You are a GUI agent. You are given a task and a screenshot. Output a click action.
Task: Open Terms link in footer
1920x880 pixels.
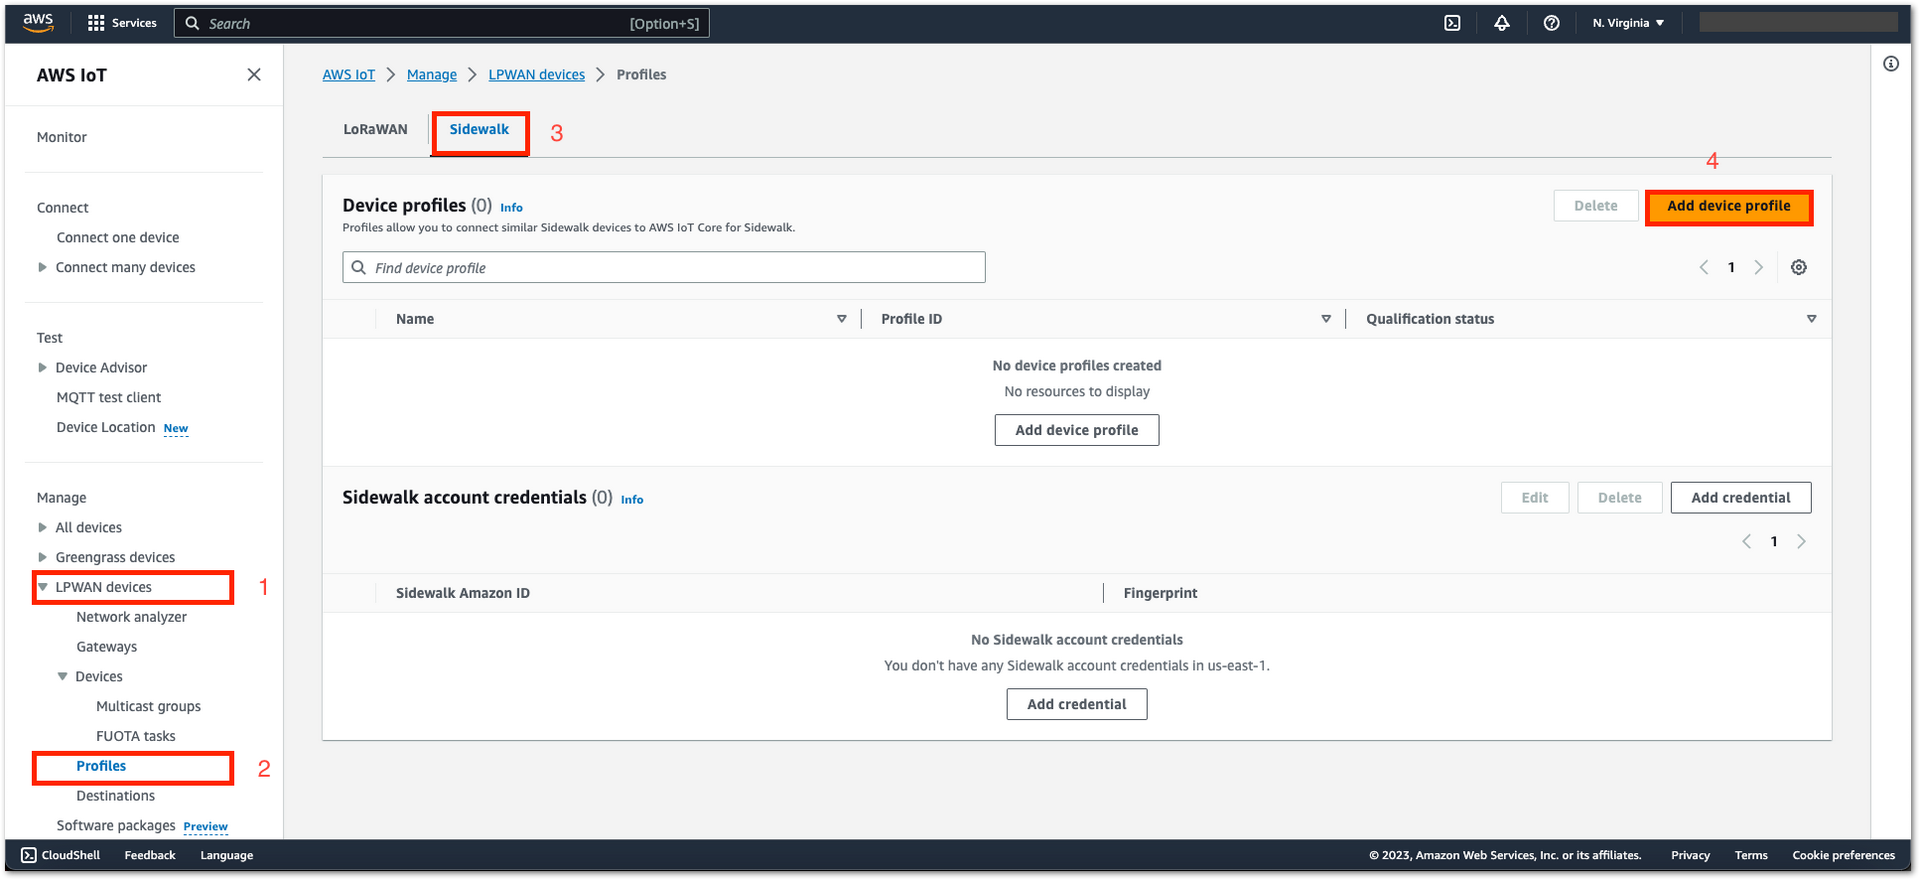coord(1751,855)
